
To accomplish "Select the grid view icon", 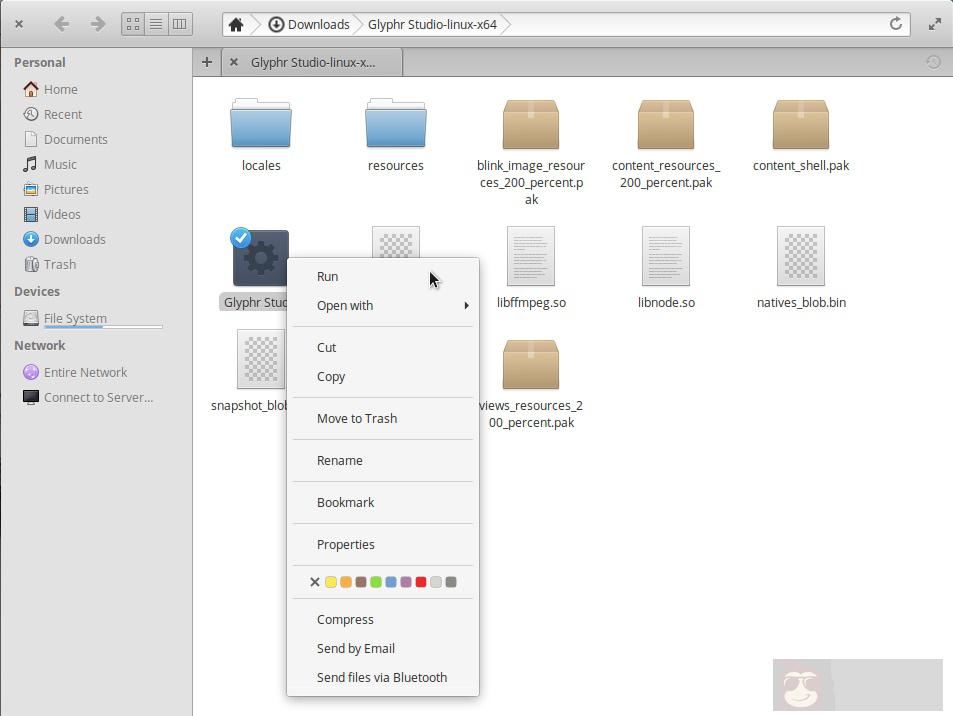I will [133, 24].
